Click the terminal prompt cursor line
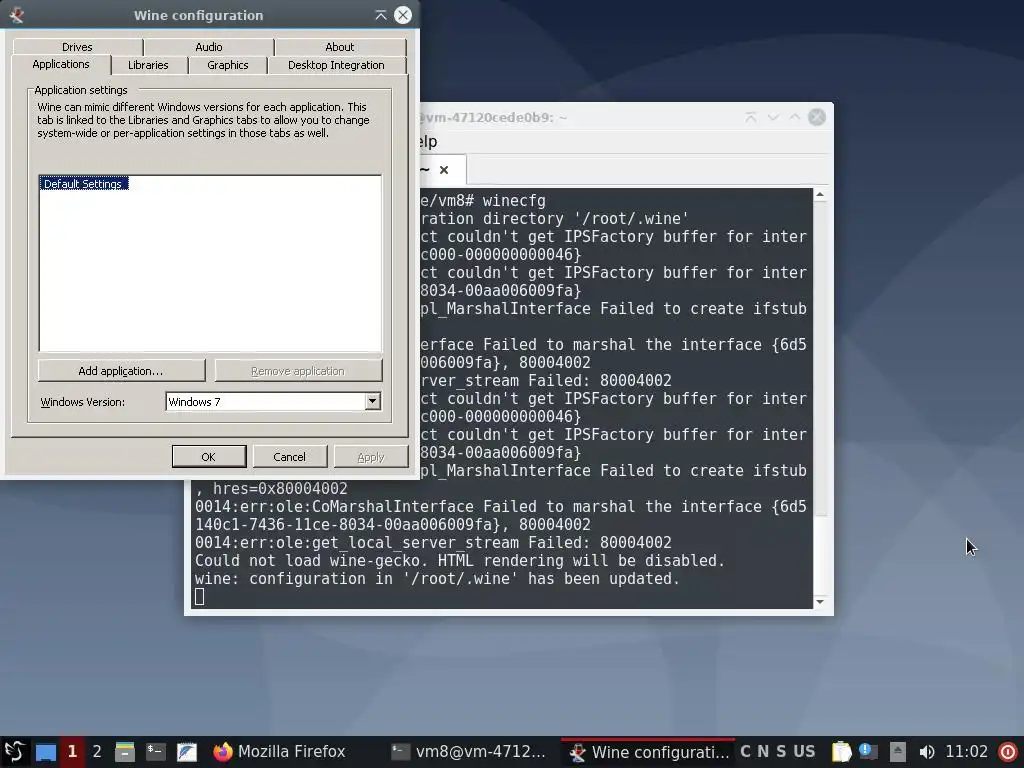This screenshot has height=768, width=1024. pyautogui.click(x=200, y=596)
